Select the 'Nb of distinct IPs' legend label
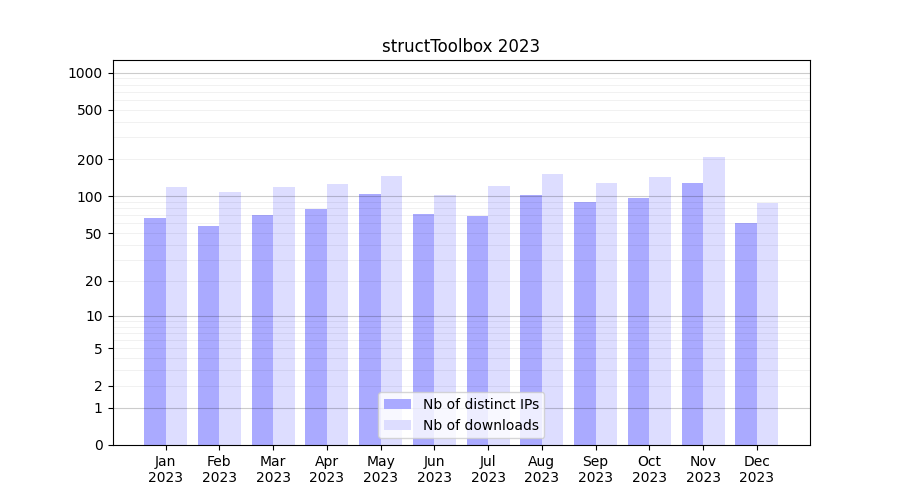Screen dimensions: 900x500 pos(480,404)
